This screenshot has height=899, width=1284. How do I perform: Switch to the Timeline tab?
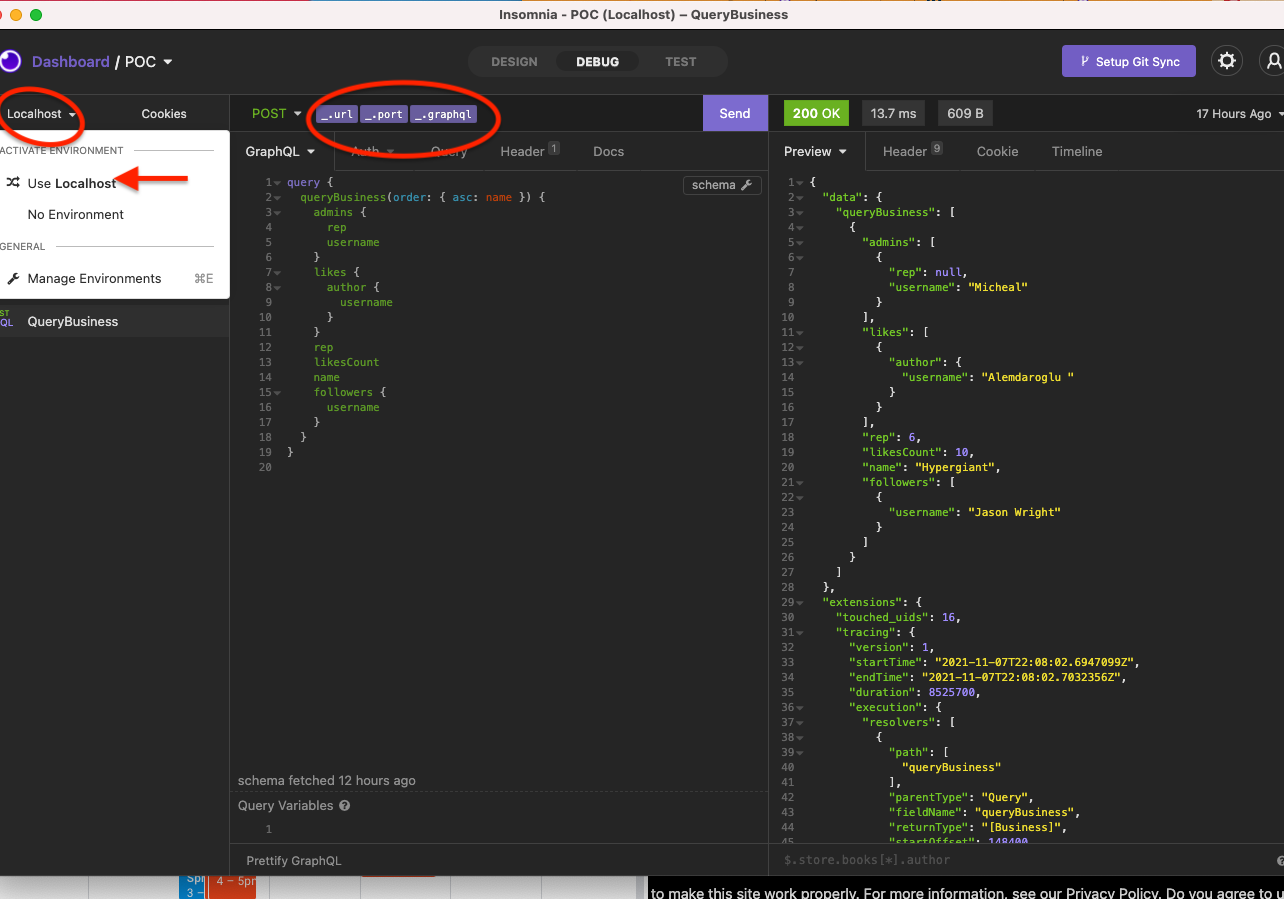tap(1076, 151)
